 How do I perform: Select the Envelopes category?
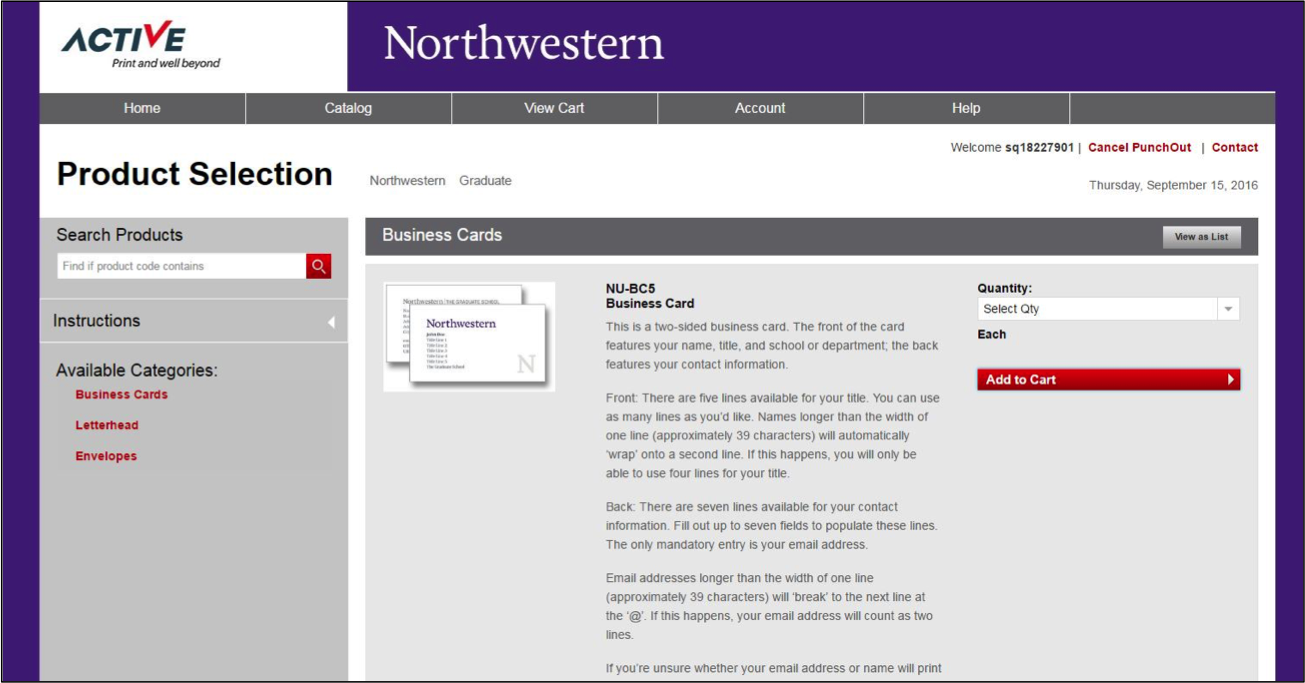pyautogui.click(x=106, y=457)
